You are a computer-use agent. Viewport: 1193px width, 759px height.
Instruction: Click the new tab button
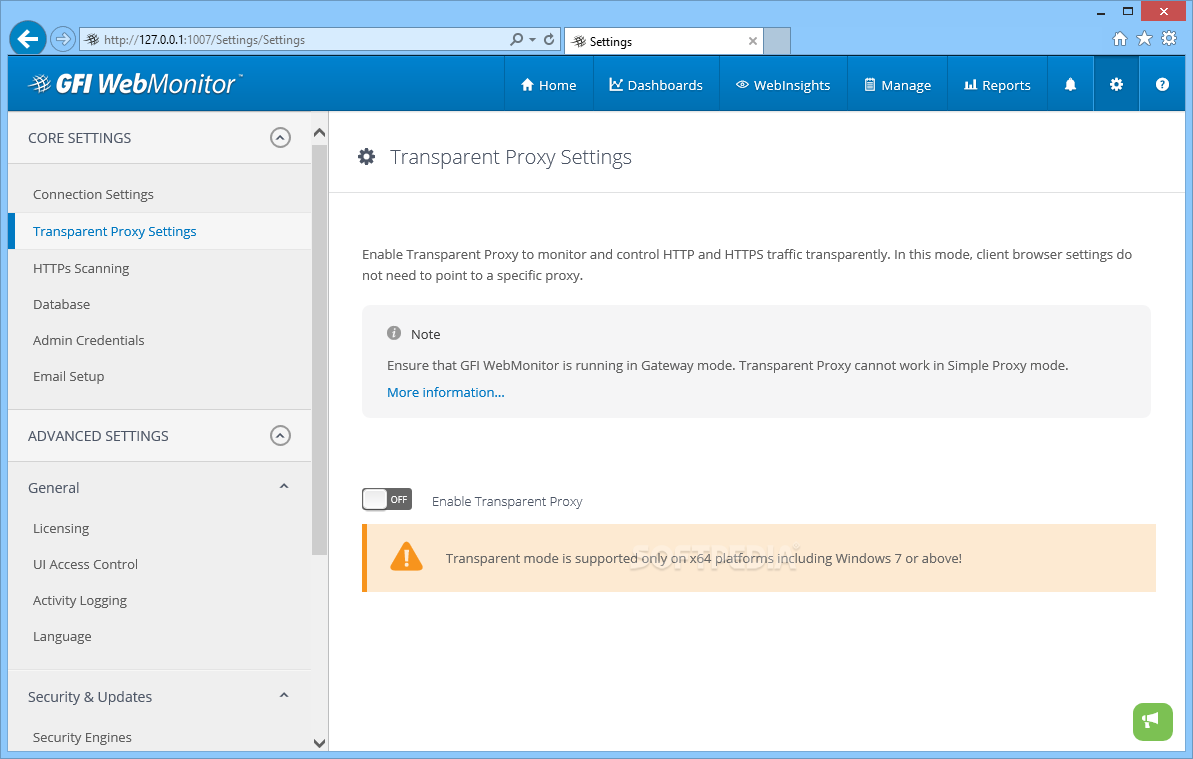coord(777,41)
